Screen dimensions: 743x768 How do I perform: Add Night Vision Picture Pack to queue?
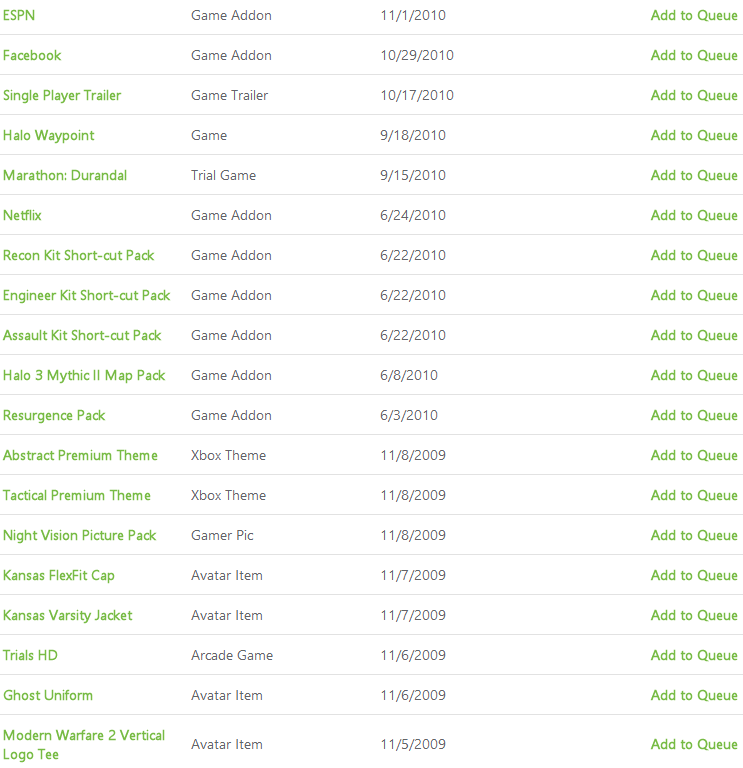[x=694, y=536]
